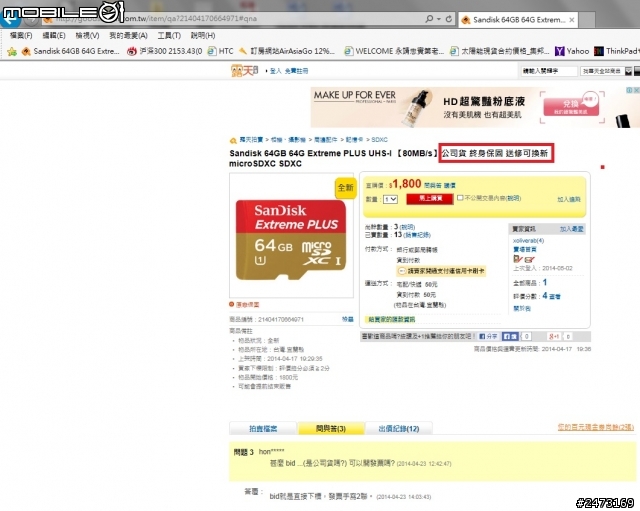Viewport: 640px width, 511px height.
Task: Click the Ruten 露天 site logo
Action: coord(244,71)
